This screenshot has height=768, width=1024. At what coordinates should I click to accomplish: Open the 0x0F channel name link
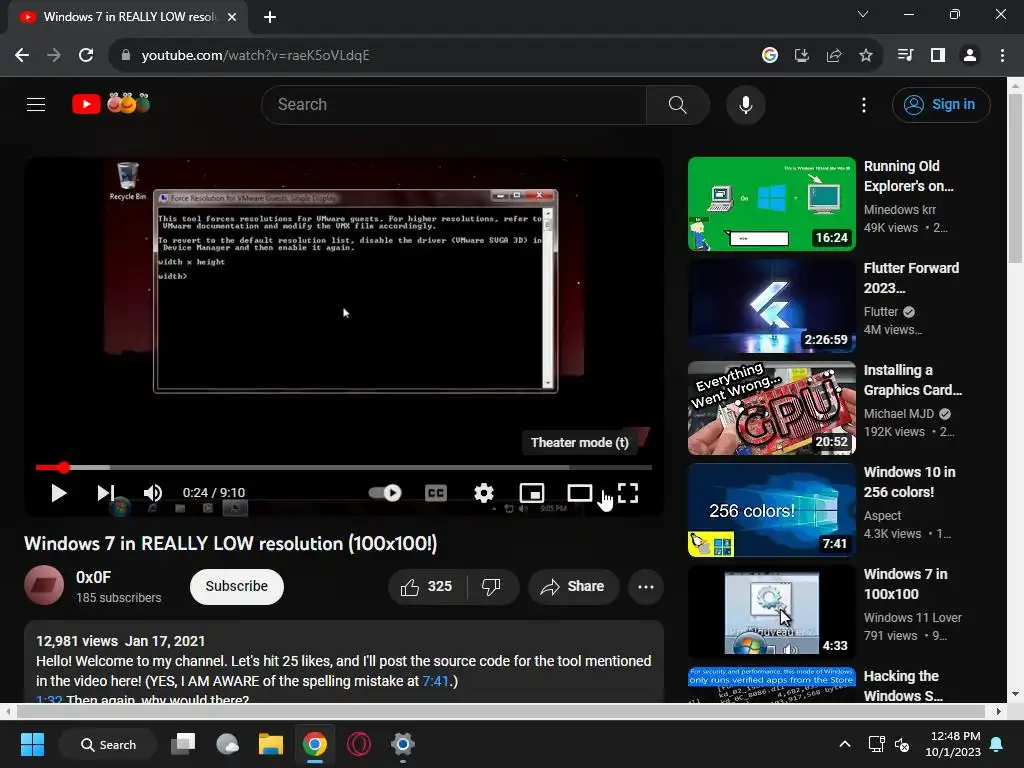[x=93, y=577]
